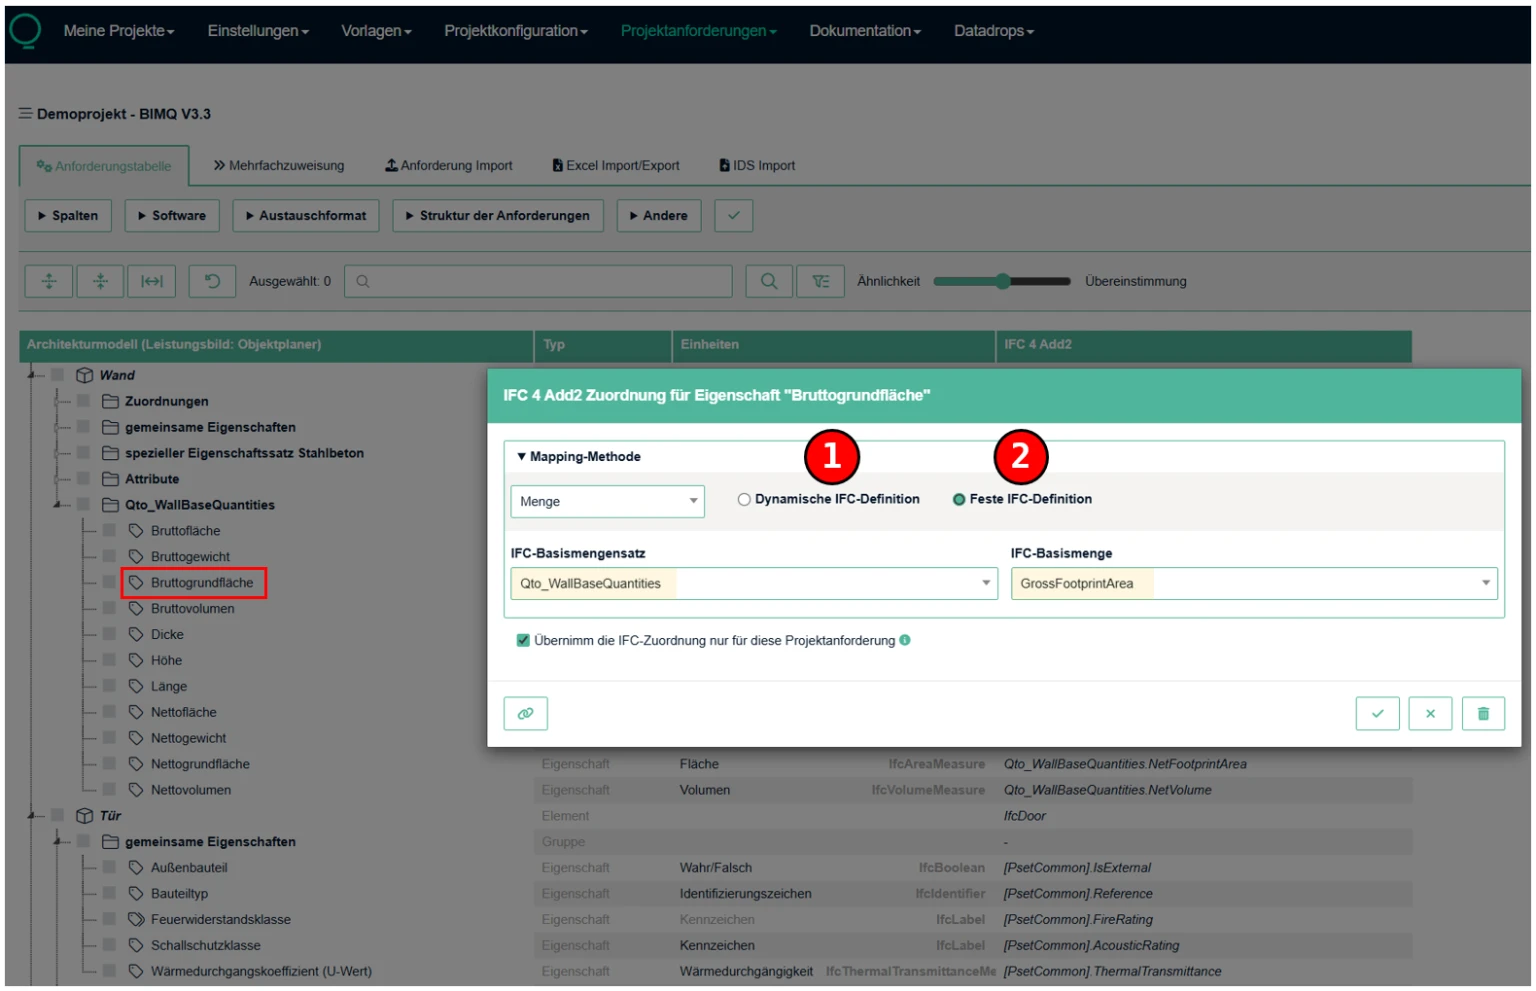Image resolution: width=1536 pixels, height=991 pixels.
Task: Open the Qto_WallBaseQuantities IFC-Basismengensatz dropdown
Action: [x=753, y=583]
